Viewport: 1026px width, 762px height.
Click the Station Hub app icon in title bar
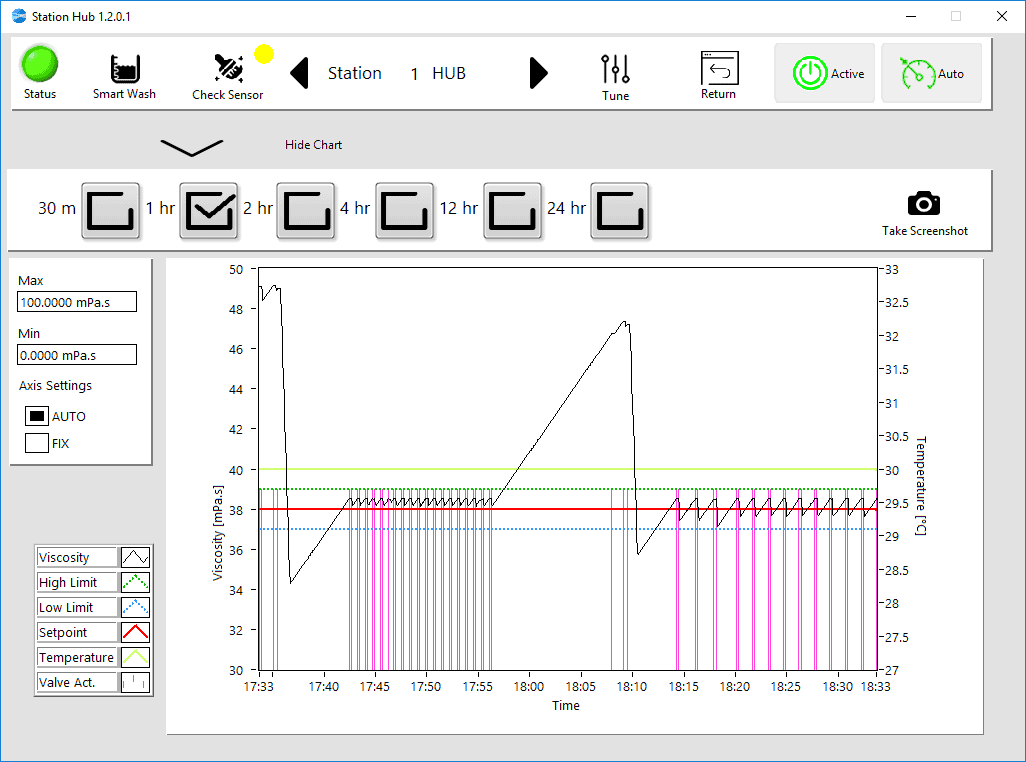click(19, 16)
